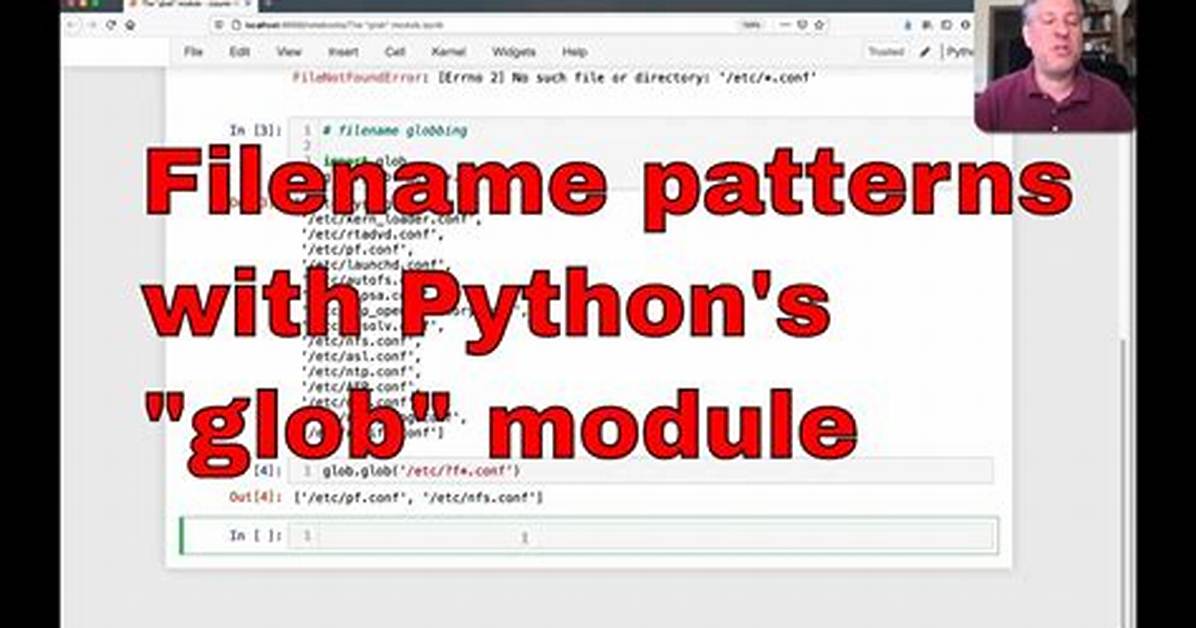Click the '/etc/asl.conf' output line
Image resolution: width=1196 pixels, height=628 pixels.
click(362, 356)
